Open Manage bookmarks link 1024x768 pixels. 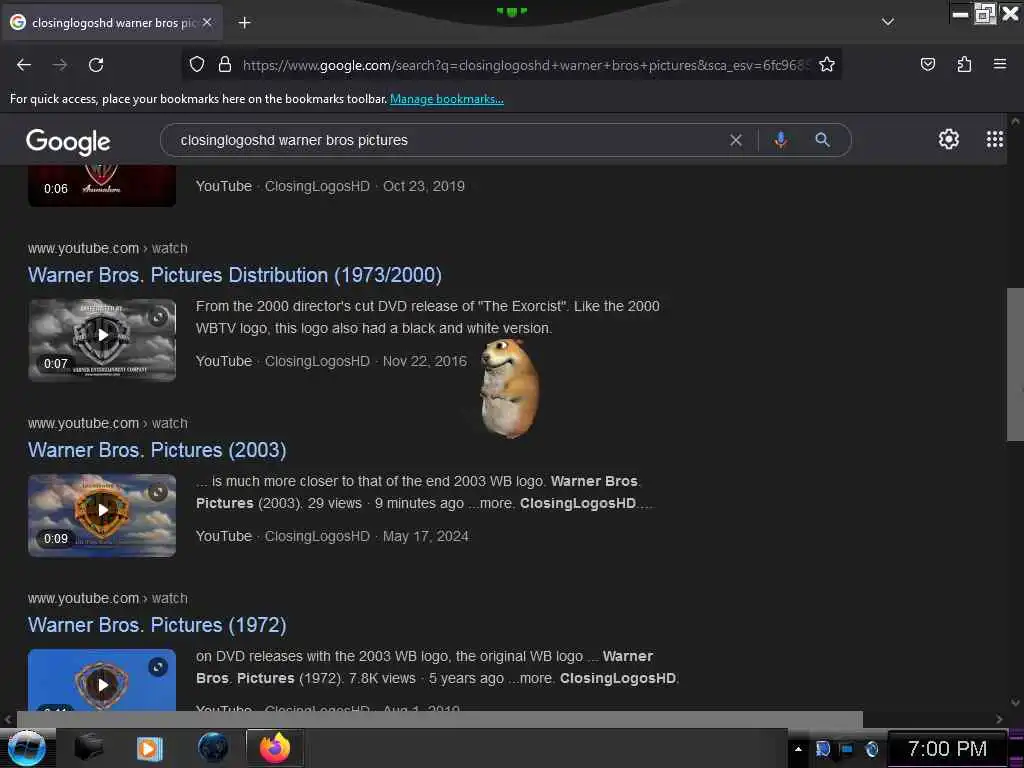click(447, 99)
